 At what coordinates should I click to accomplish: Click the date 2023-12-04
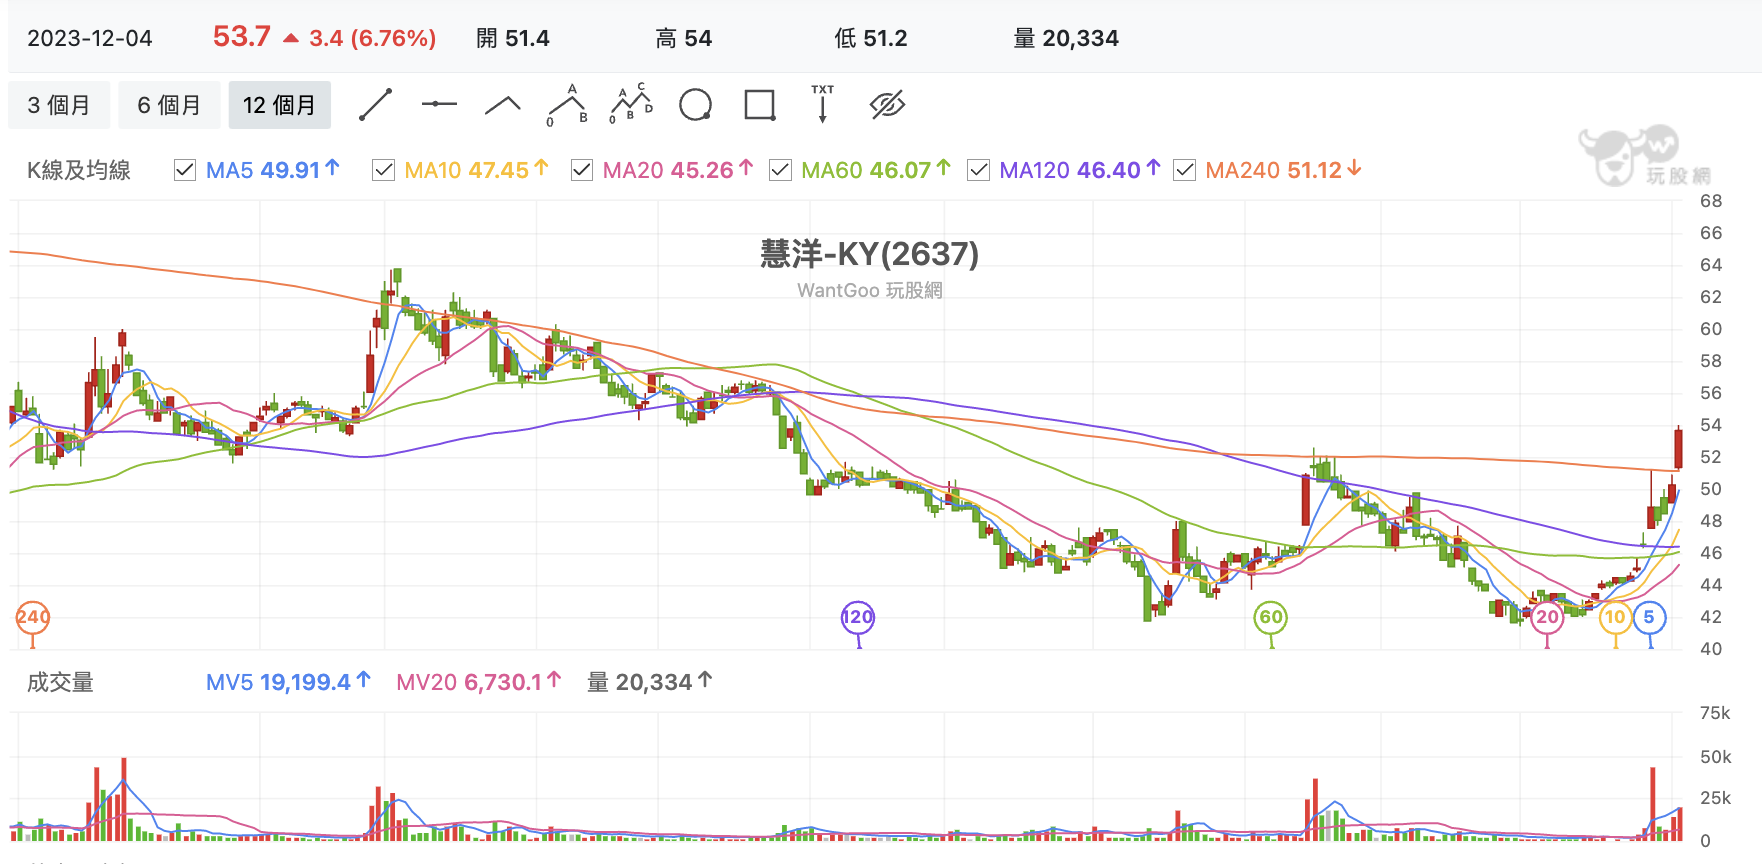click(90, 38)
